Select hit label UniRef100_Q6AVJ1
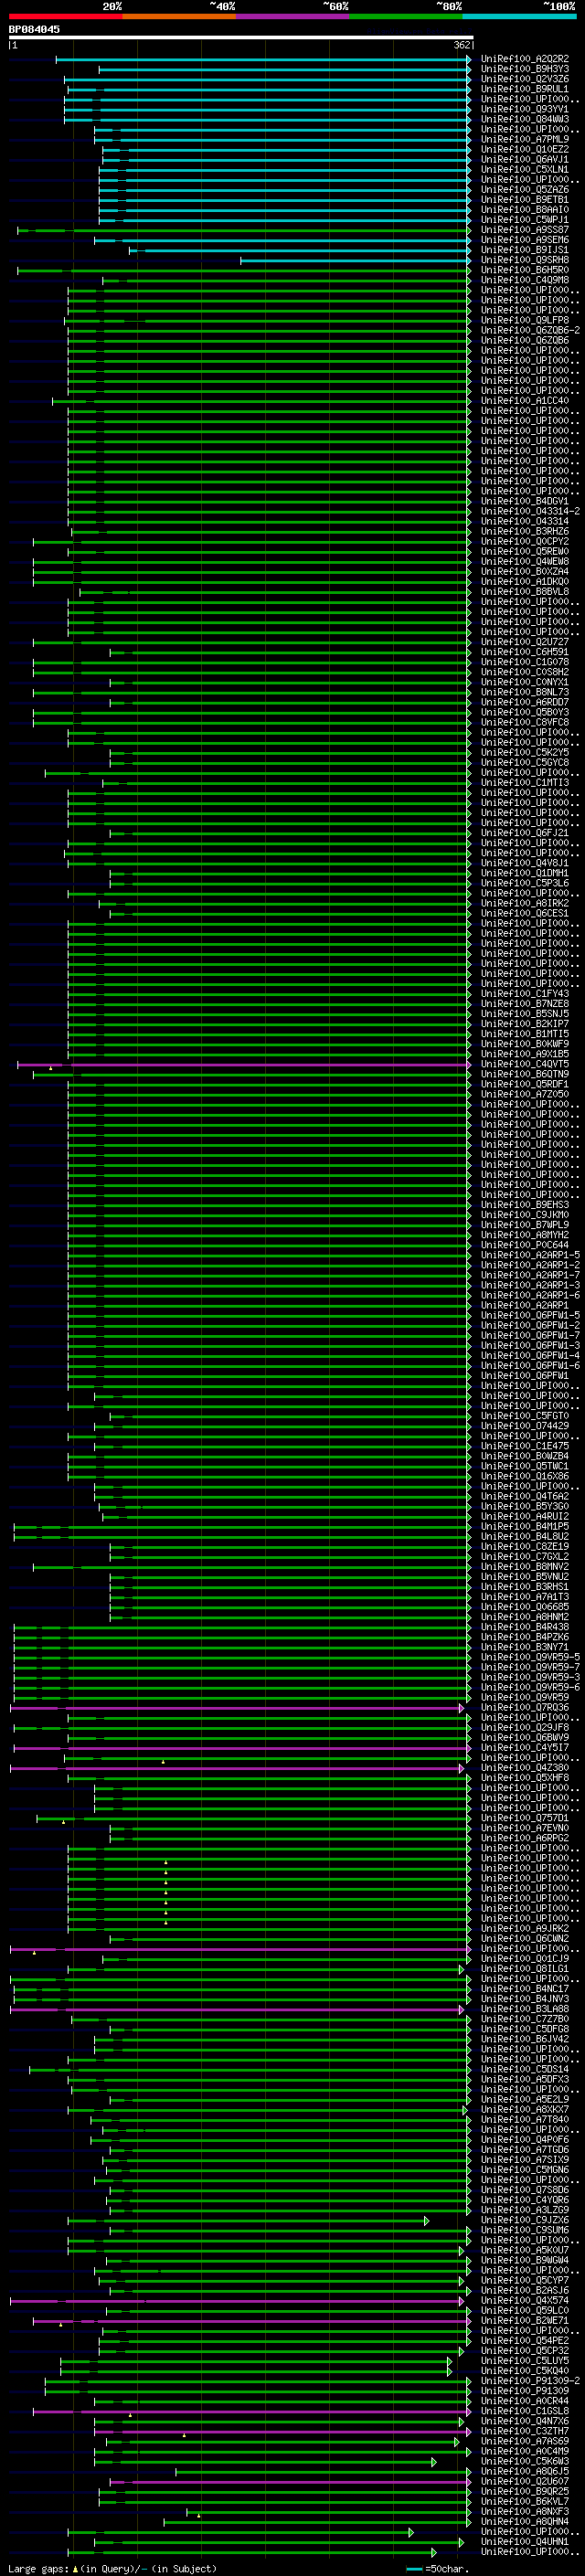585x2576 pixels. click(x=525, y=159)
